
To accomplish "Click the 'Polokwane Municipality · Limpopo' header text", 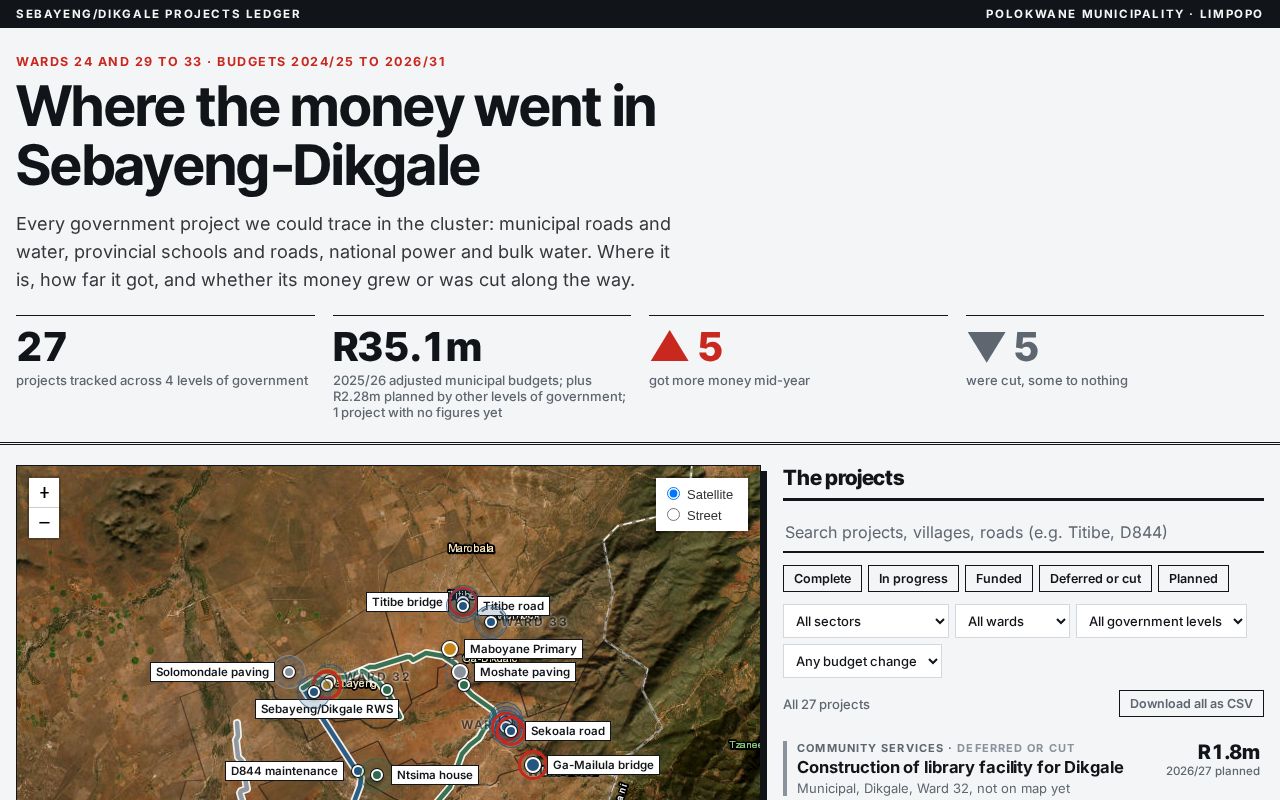I will pyautogui.click(x=1125, y=14).
